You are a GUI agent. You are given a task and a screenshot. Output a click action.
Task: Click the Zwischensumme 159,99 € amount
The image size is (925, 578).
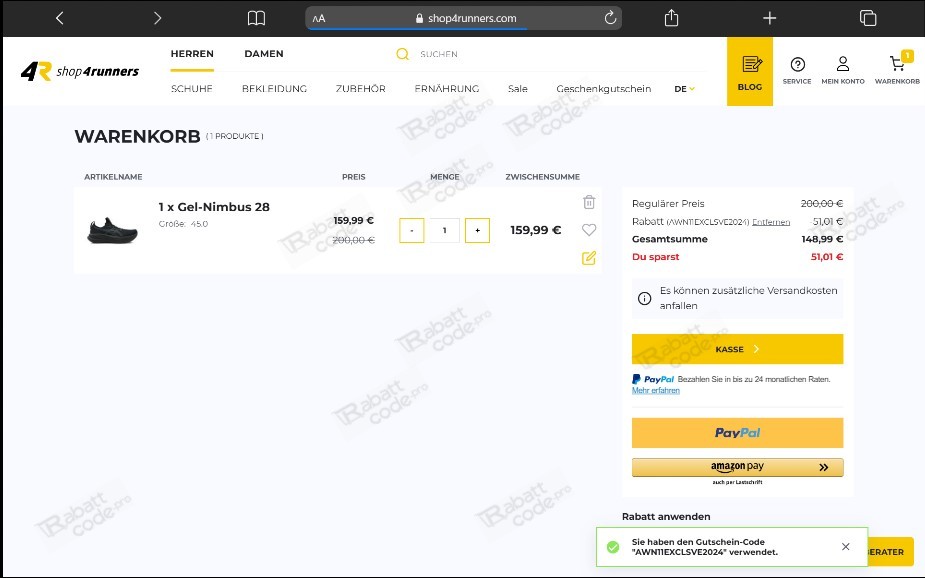(536, 230)
